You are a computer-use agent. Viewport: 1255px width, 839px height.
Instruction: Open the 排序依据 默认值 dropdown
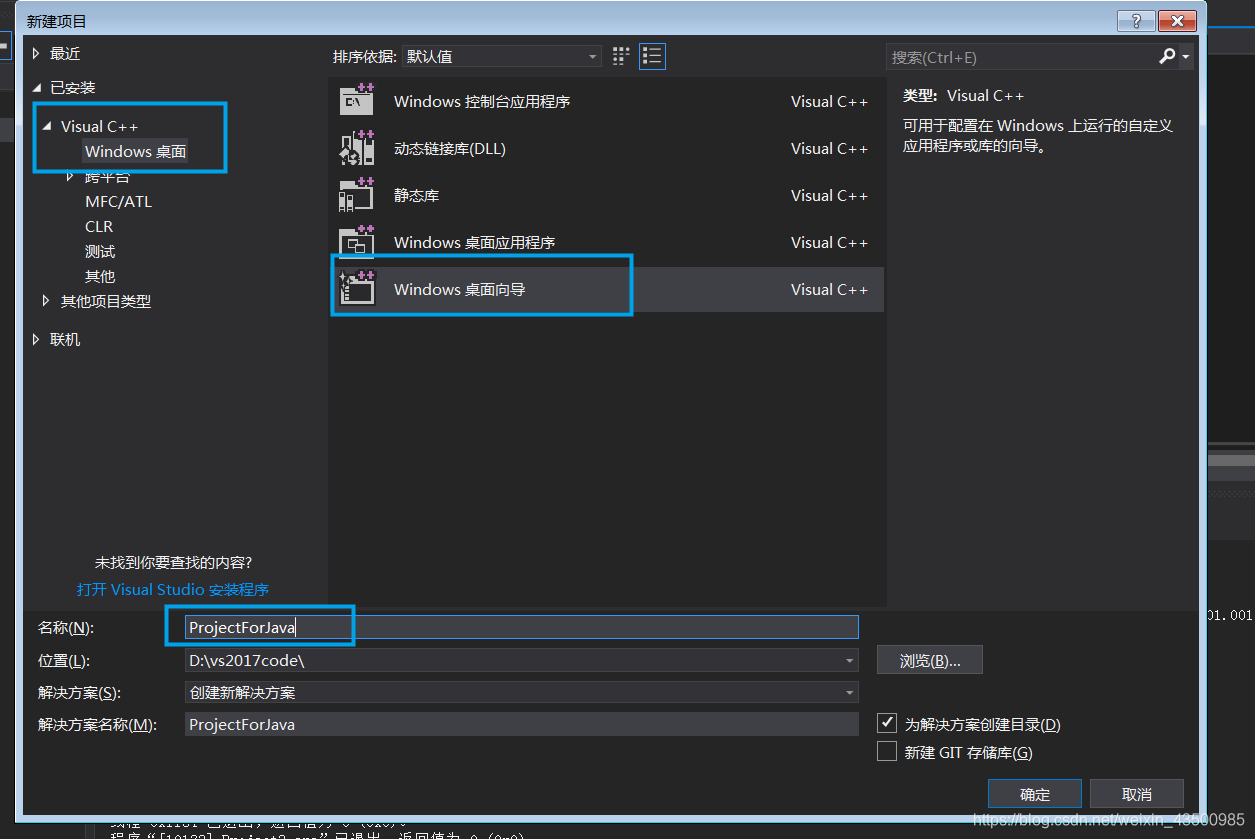point(501,57)
